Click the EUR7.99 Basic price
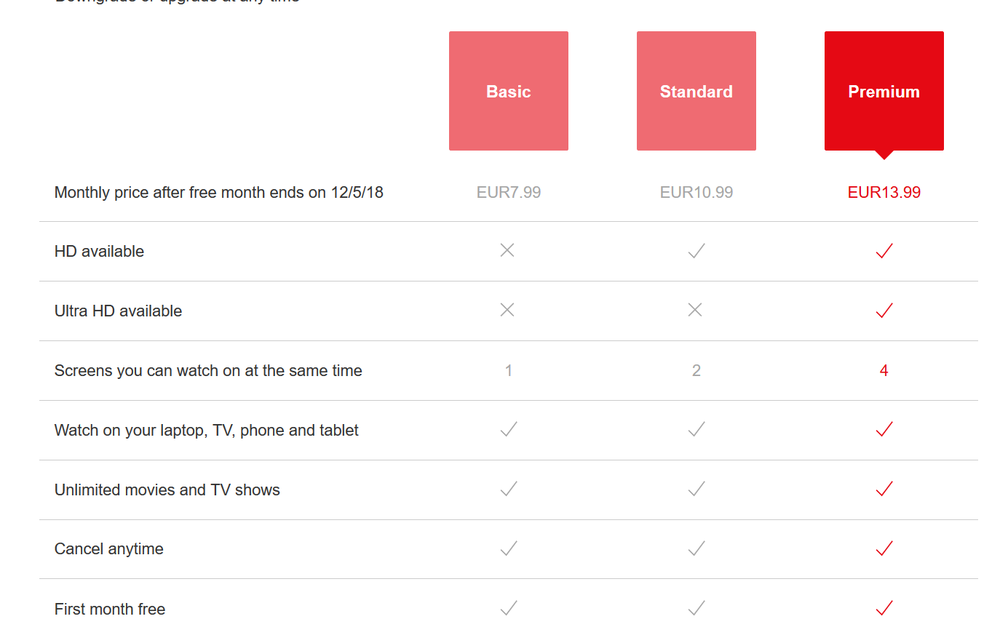Screen dimensions: 1000x643 click(x=508, y=192)
